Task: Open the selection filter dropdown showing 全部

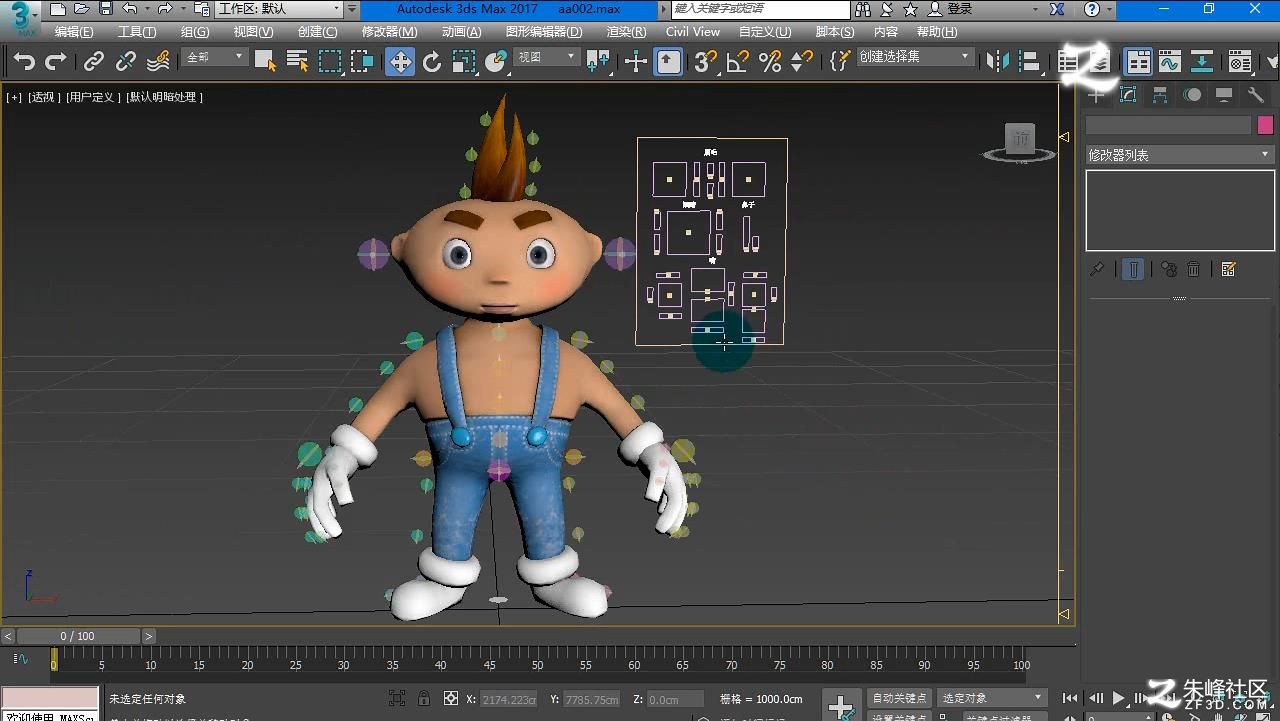Action: 215,58
